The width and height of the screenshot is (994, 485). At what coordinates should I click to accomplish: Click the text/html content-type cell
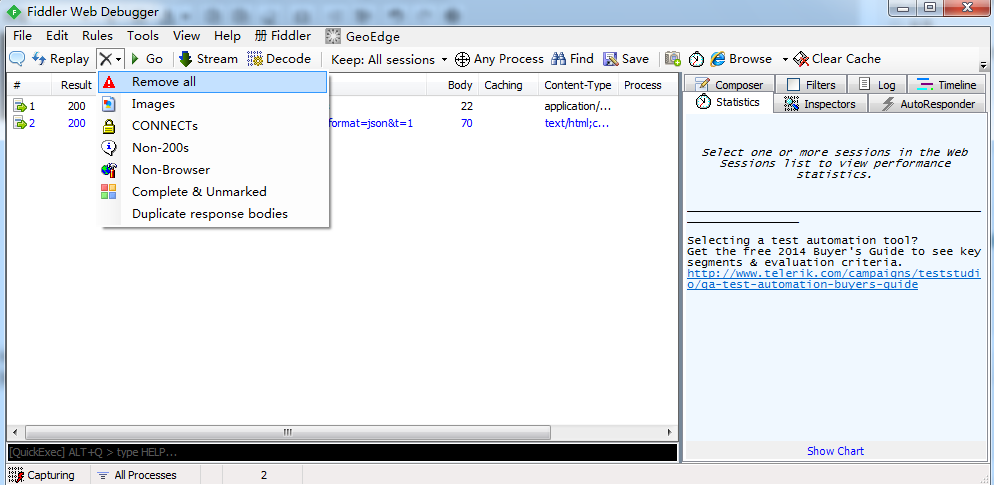point(577,123)
